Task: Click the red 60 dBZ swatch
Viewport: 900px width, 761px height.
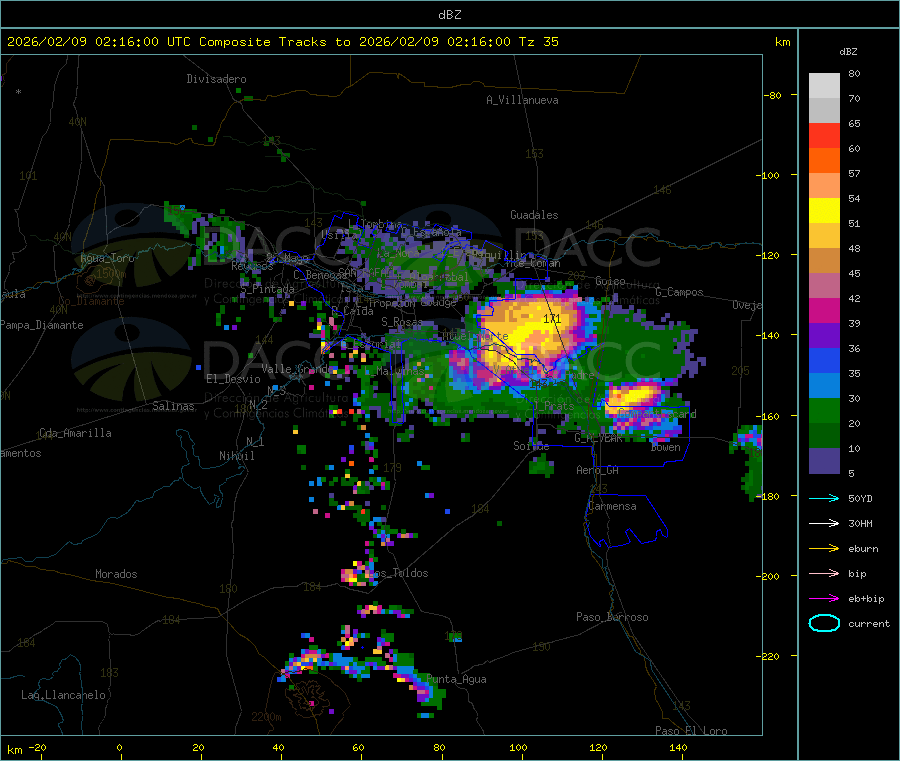Action: (824, 135)
